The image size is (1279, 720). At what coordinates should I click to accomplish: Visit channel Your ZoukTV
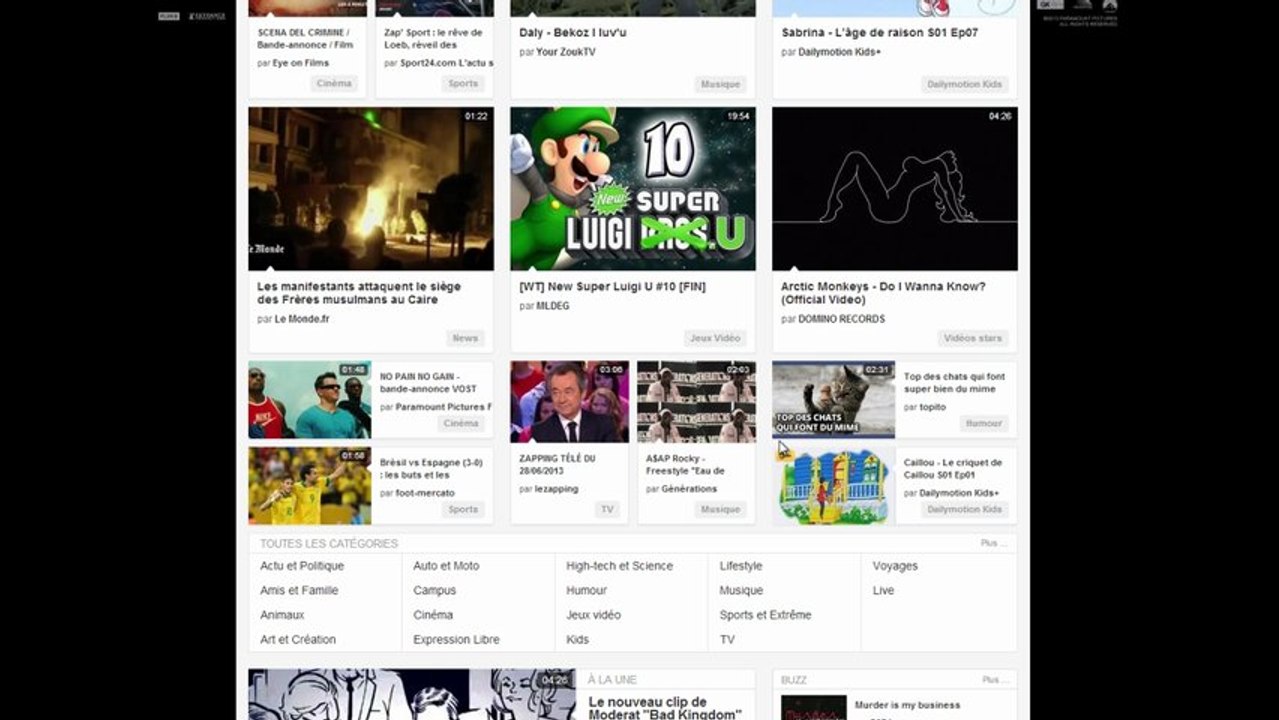coord(565,52)
